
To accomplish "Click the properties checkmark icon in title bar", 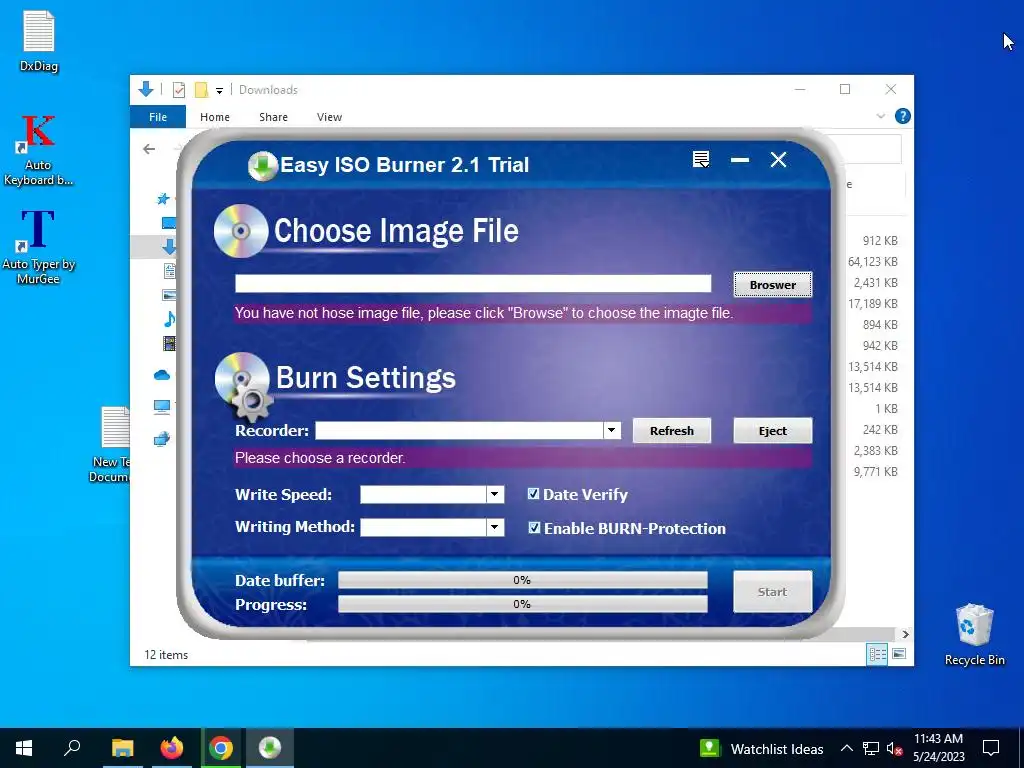I will coord(179,90).
